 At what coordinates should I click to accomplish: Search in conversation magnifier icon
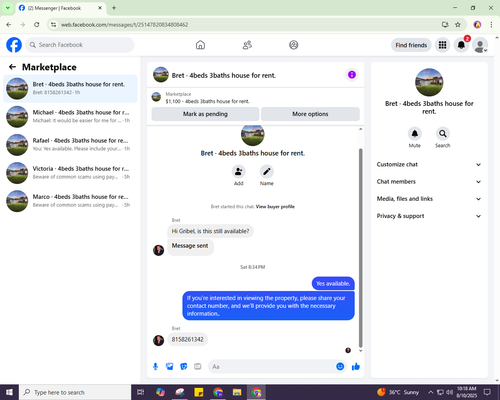click(x=443, y=134)
